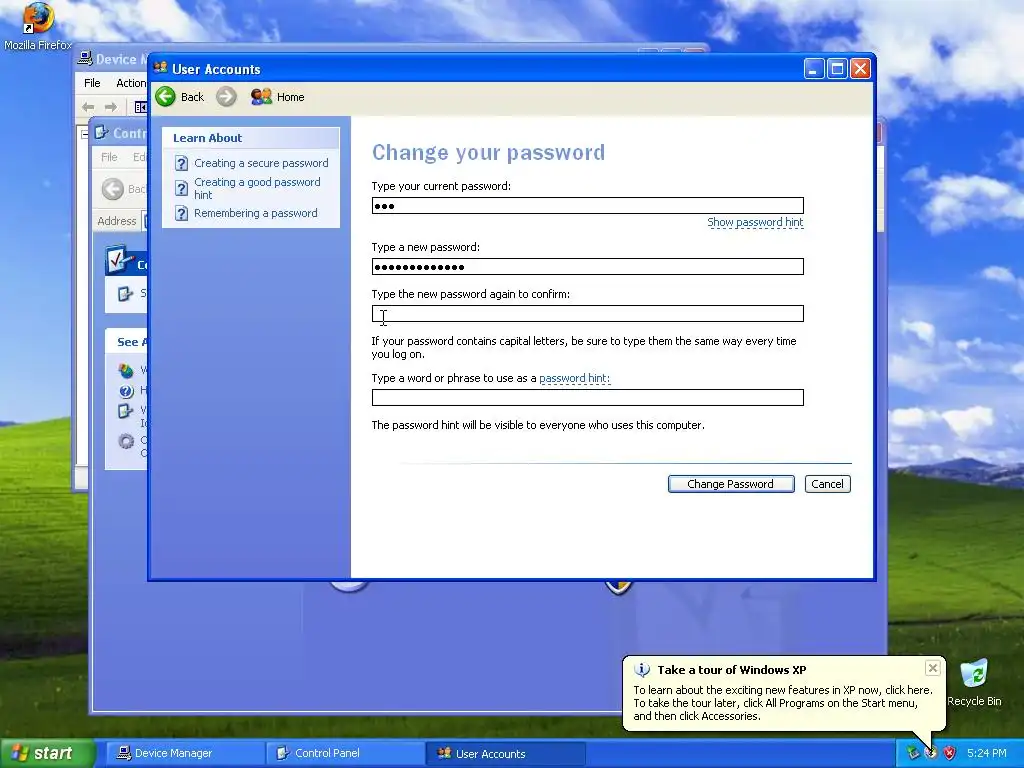Viewport: 1024px width, 768px height.
Task: Click the password hint: link
Action: tap(574, 378)
